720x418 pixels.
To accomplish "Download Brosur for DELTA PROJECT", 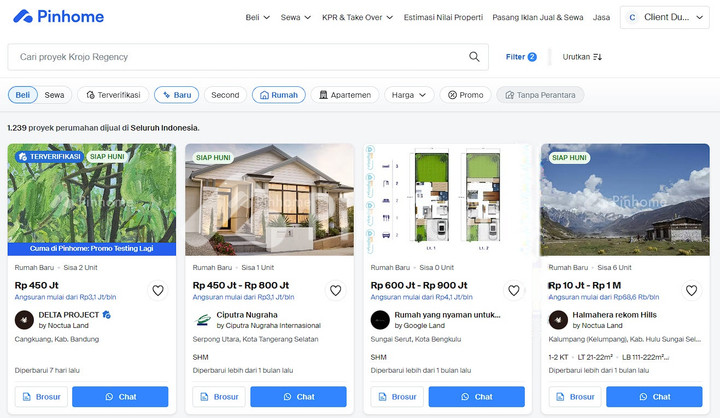I will tap(41, 396).
